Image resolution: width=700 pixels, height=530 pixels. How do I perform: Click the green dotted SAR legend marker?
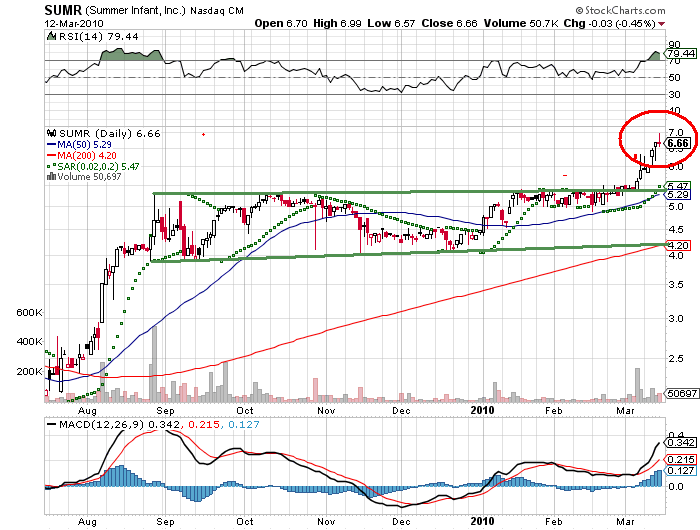click(x=51, y=166)
